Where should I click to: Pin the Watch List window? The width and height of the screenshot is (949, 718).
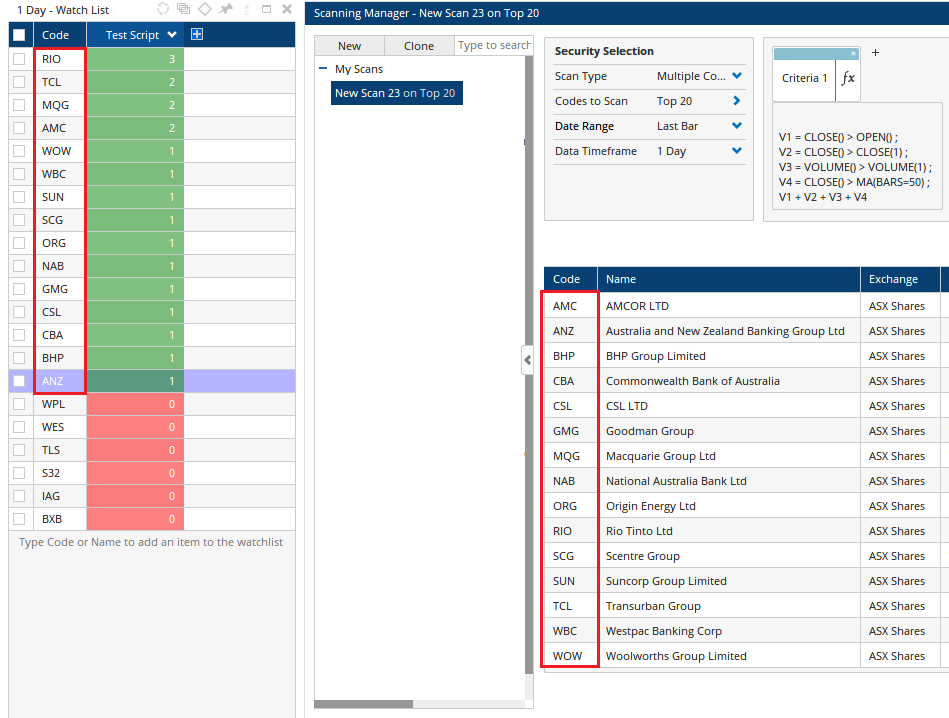pyautogui.click(x=226, y=9)
